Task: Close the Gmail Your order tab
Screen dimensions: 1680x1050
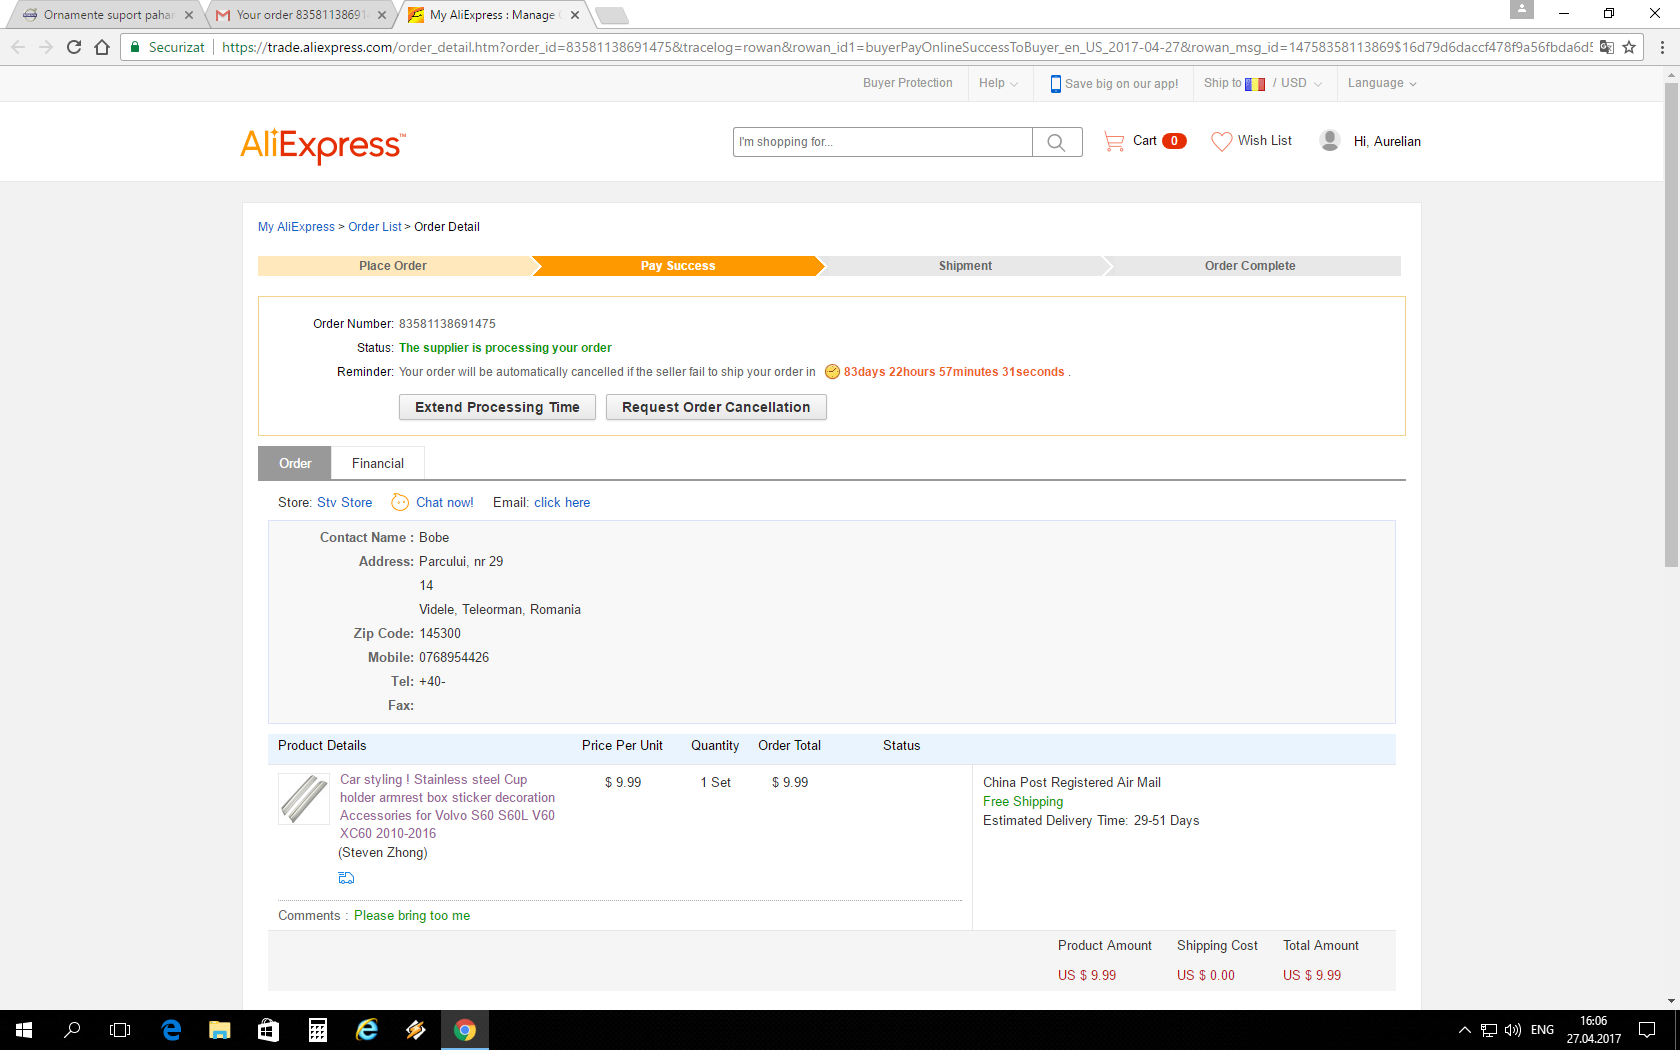Action: (382, 15)
